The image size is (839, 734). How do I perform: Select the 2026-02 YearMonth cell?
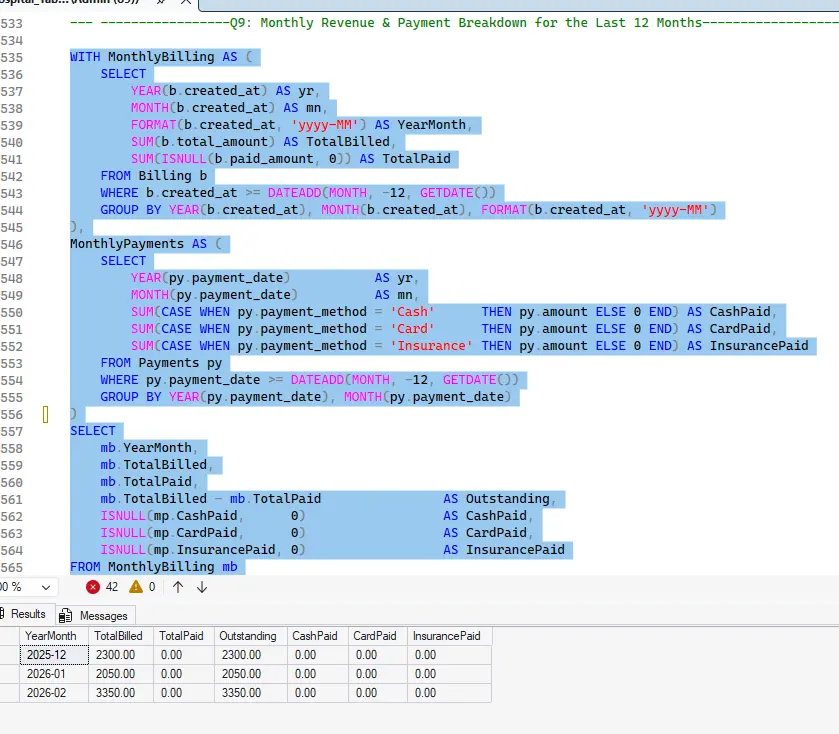(x=54, y=693)
